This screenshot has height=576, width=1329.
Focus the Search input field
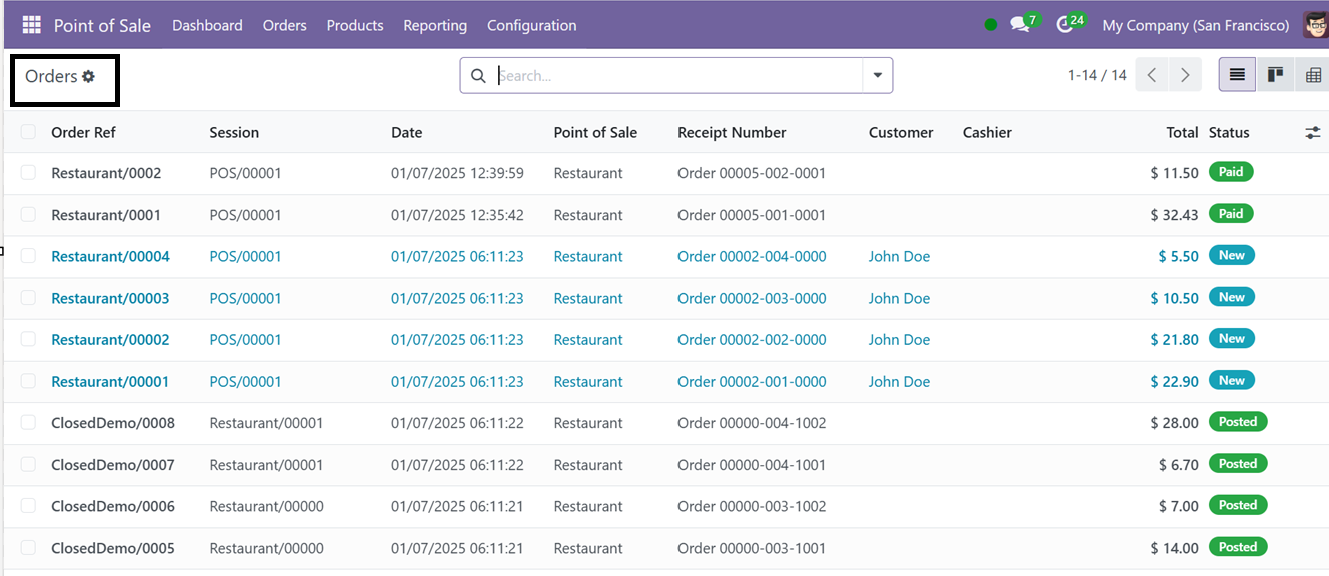click(678, 75)
